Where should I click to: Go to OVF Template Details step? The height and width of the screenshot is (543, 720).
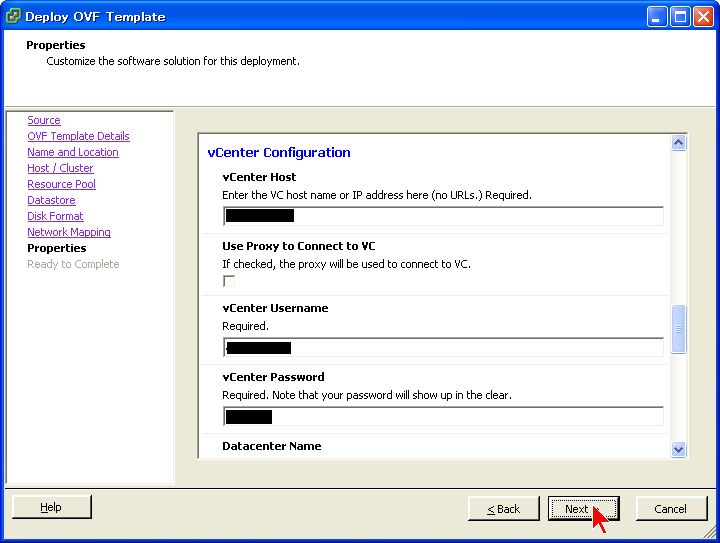pyautogui.click(x=78, y=136)
